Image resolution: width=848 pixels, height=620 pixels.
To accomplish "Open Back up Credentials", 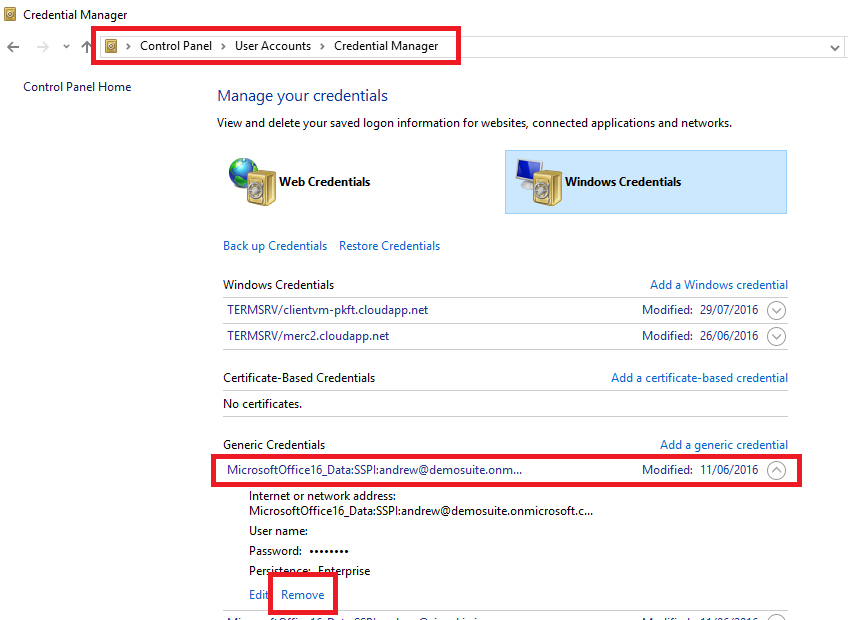I will 275,245.
